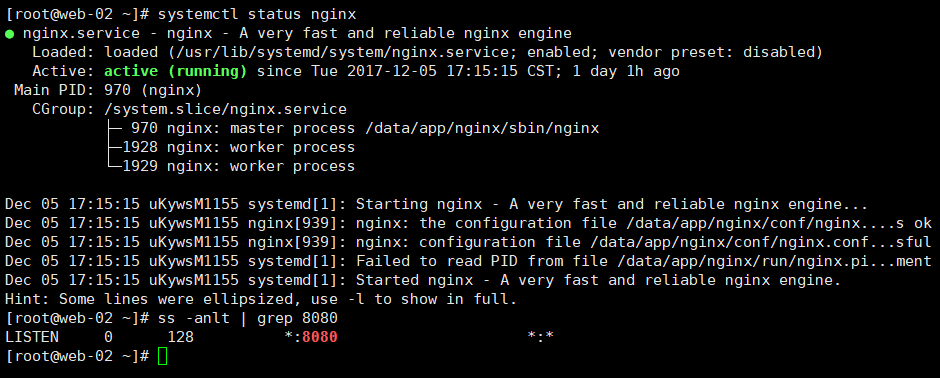
Task: Select the 1928 nginx worker process entry
Action: coord(239,147)
